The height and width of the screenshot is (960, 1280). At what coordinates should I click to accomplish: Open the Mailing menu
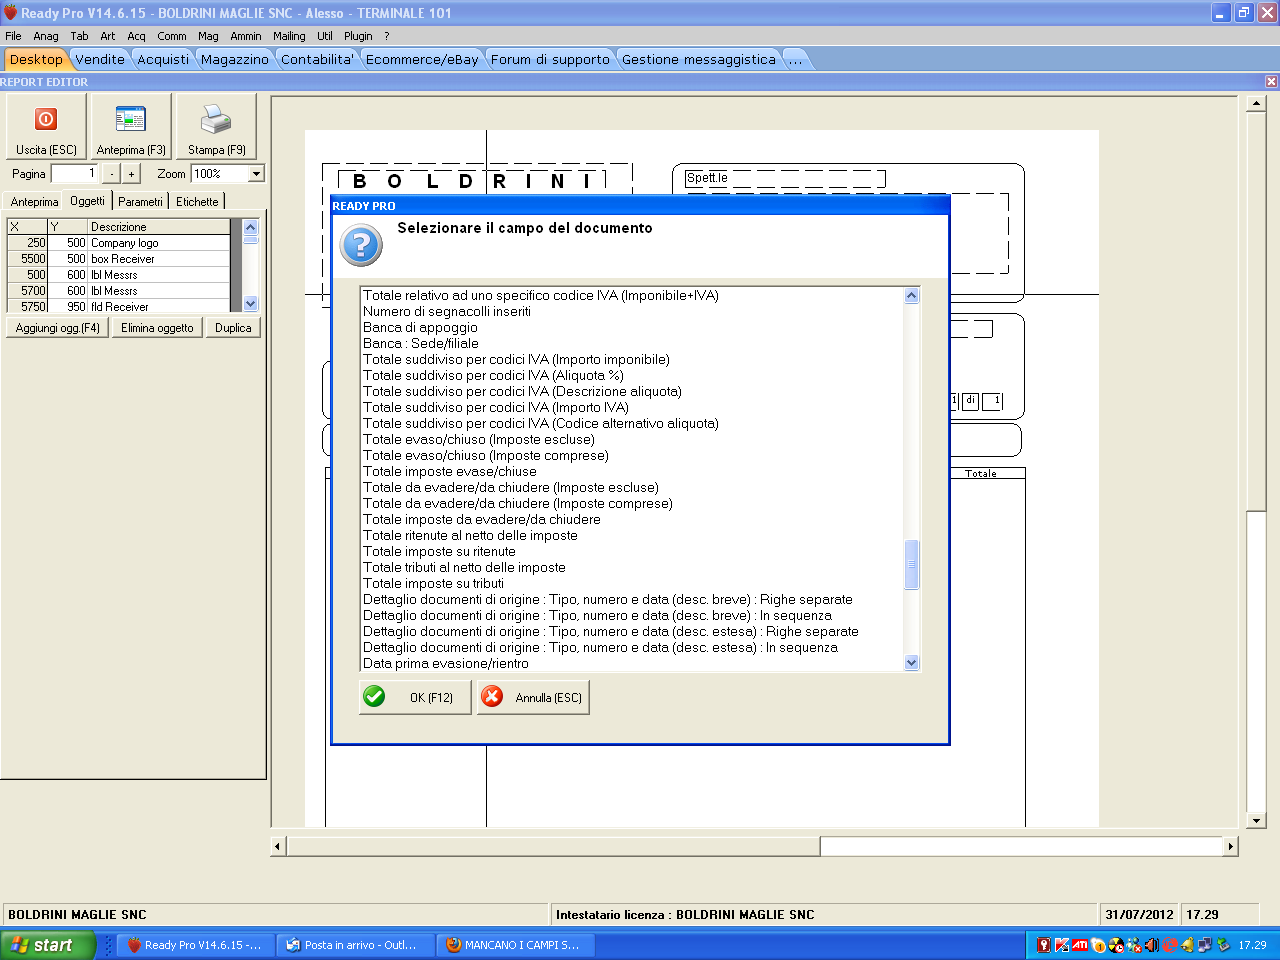pyautogui.click(x=290, y=36)
